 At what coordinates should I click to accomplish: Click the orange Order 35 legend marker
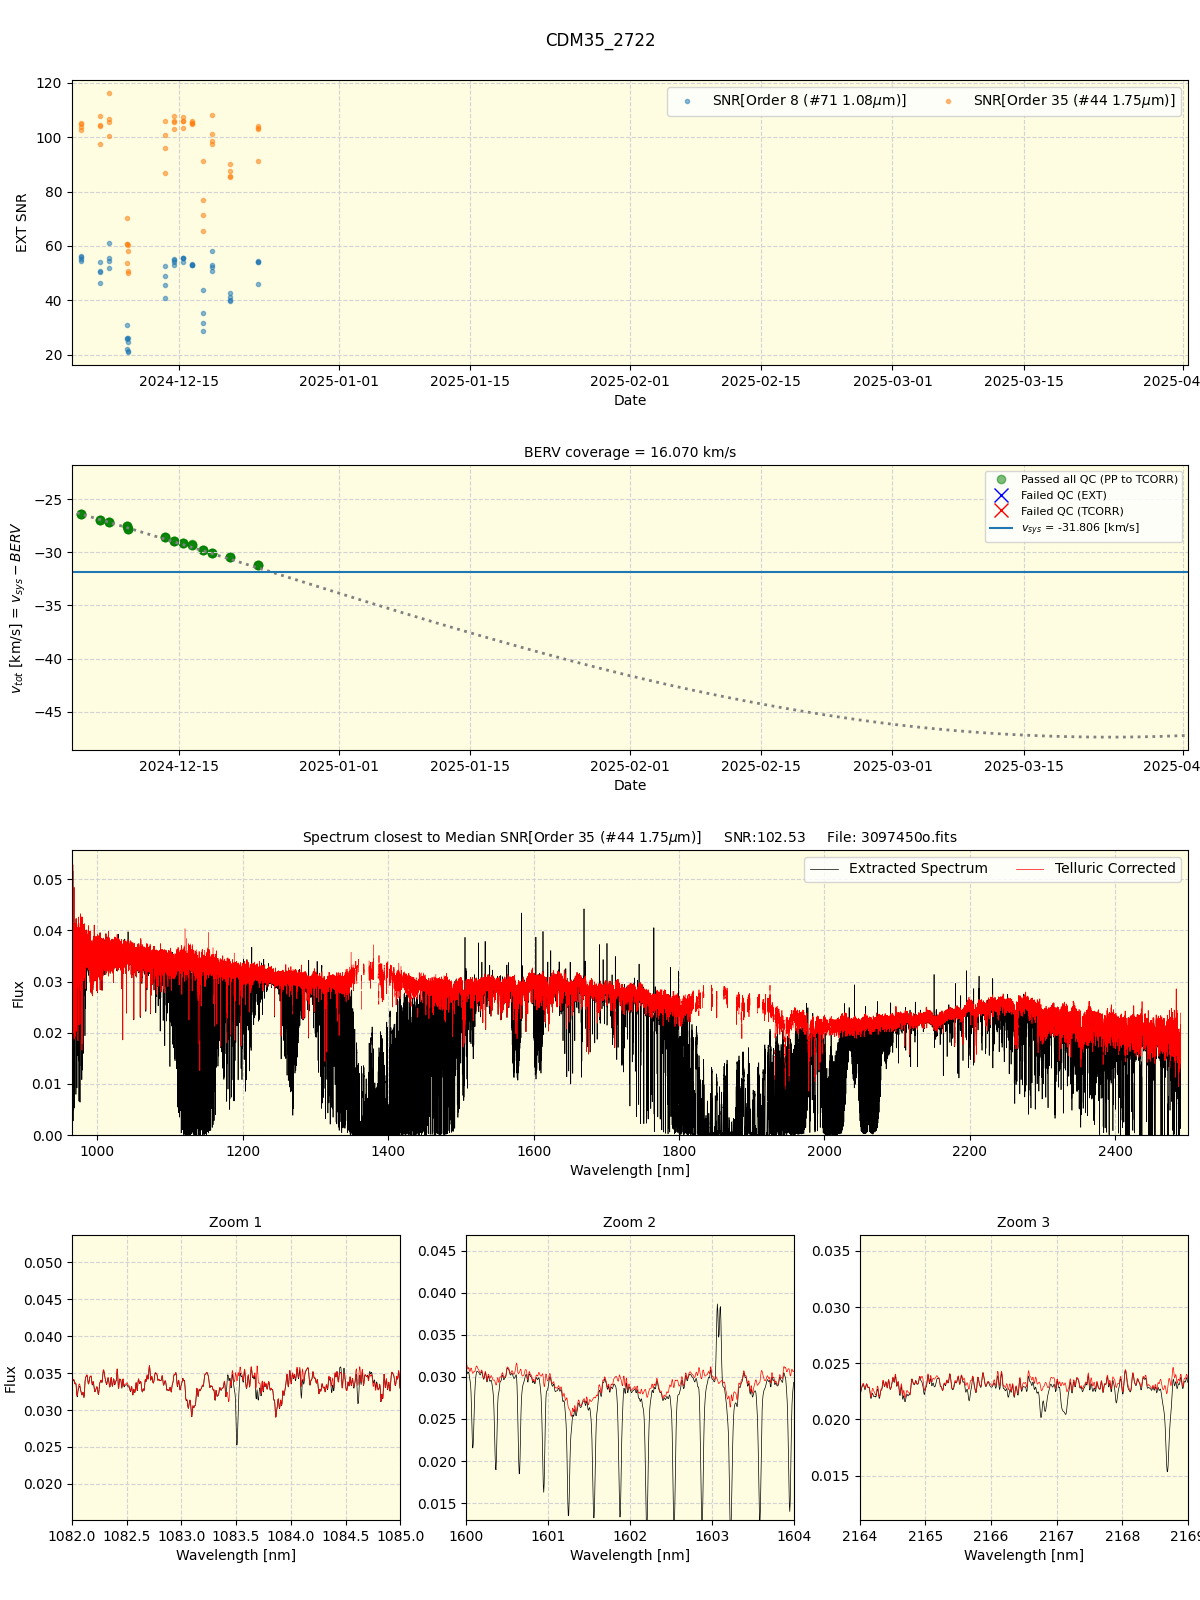tap(948, 101)
